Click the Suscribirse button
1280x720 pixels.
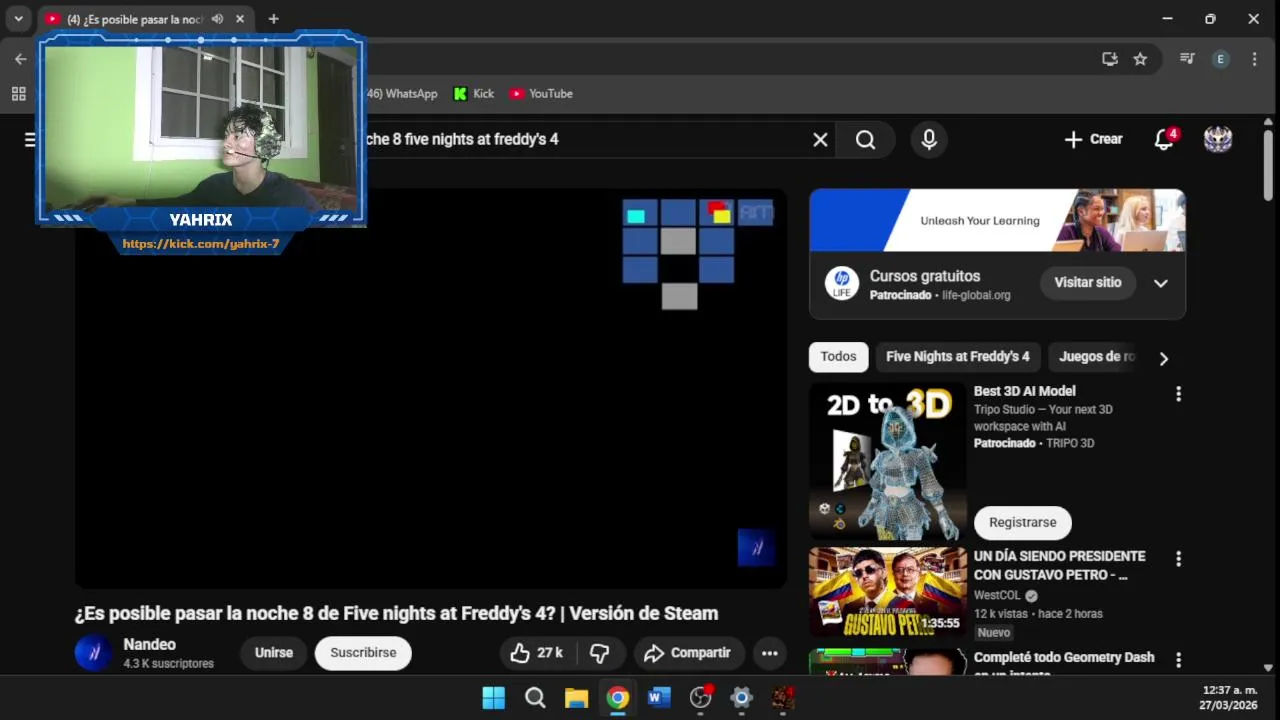pos(363,653)
